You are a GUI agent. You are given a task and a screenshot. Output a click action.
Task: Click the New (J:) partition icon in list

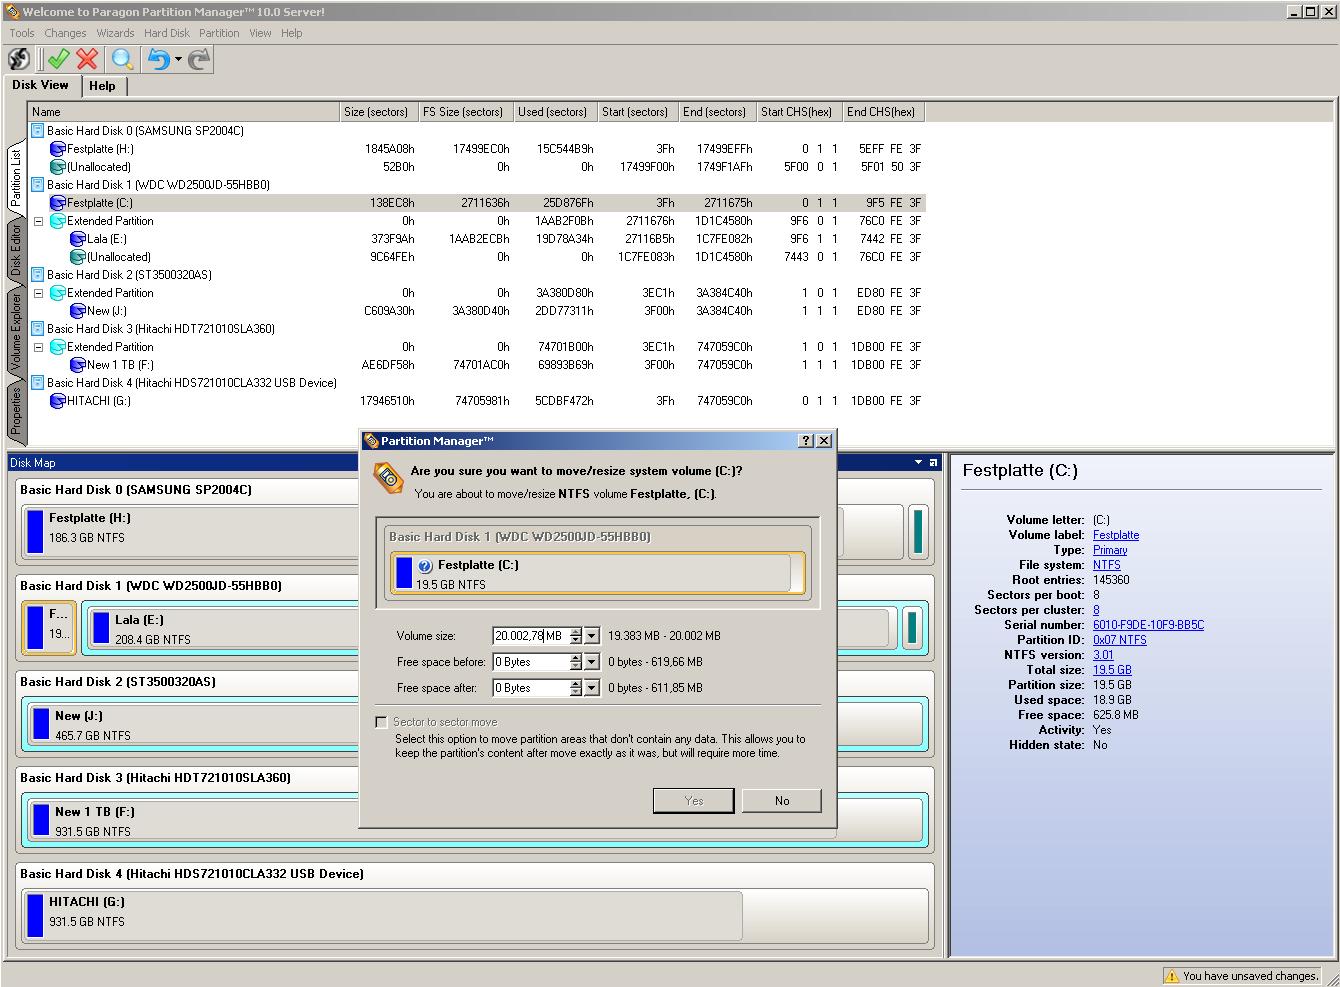(78, 311)
